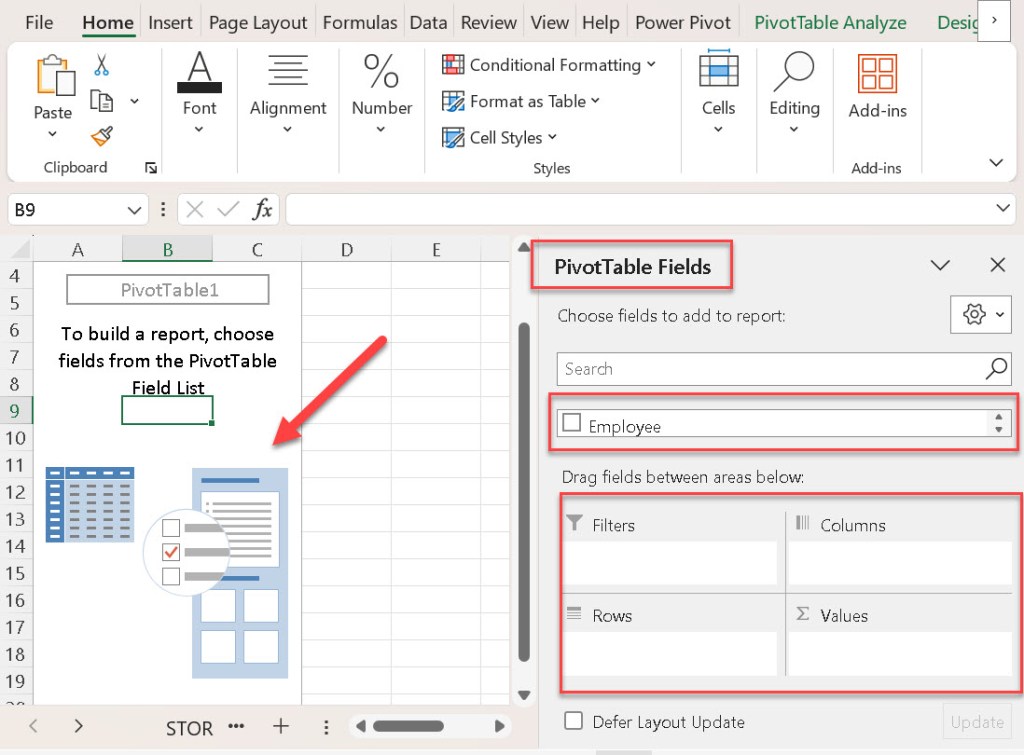Expand the Name Box dropdown
This screenshot has width=1024, height=755.
point(135,210)
